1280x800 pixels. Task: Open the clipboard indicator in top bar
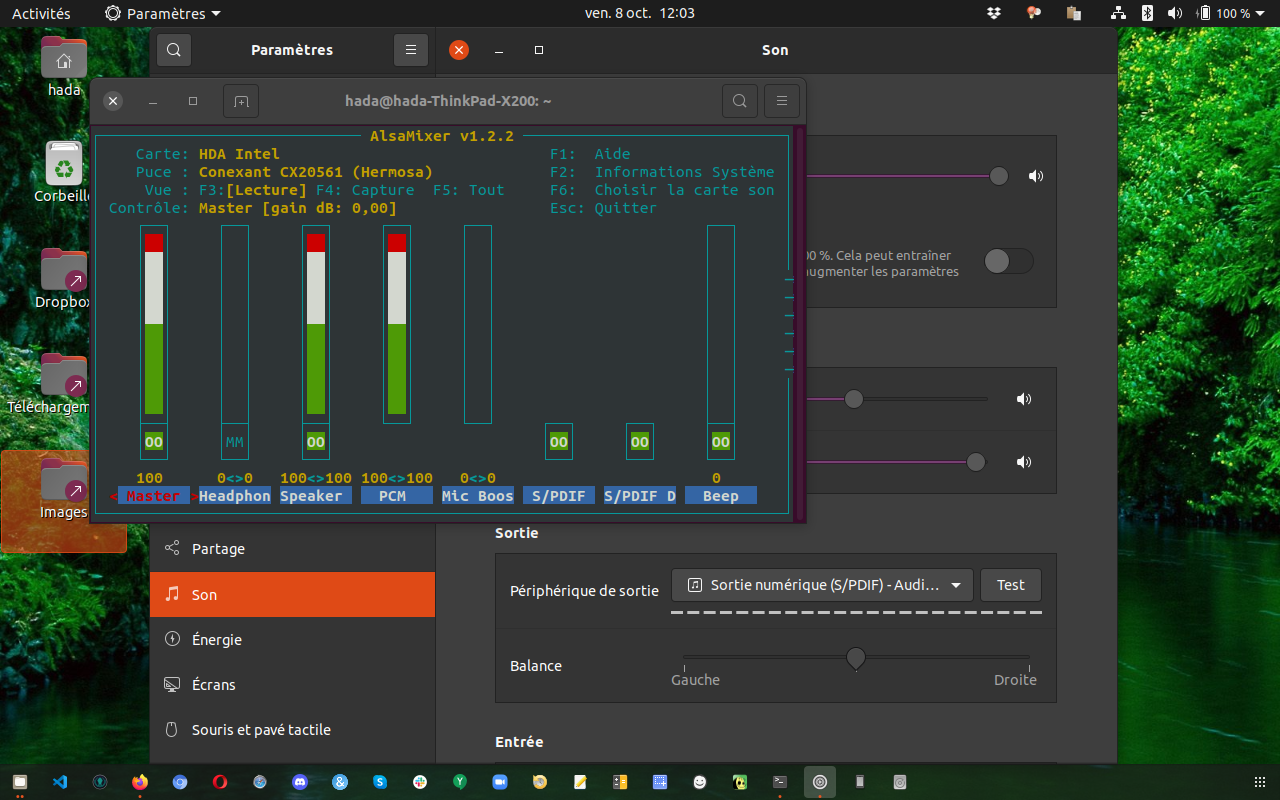point(1074,13)
